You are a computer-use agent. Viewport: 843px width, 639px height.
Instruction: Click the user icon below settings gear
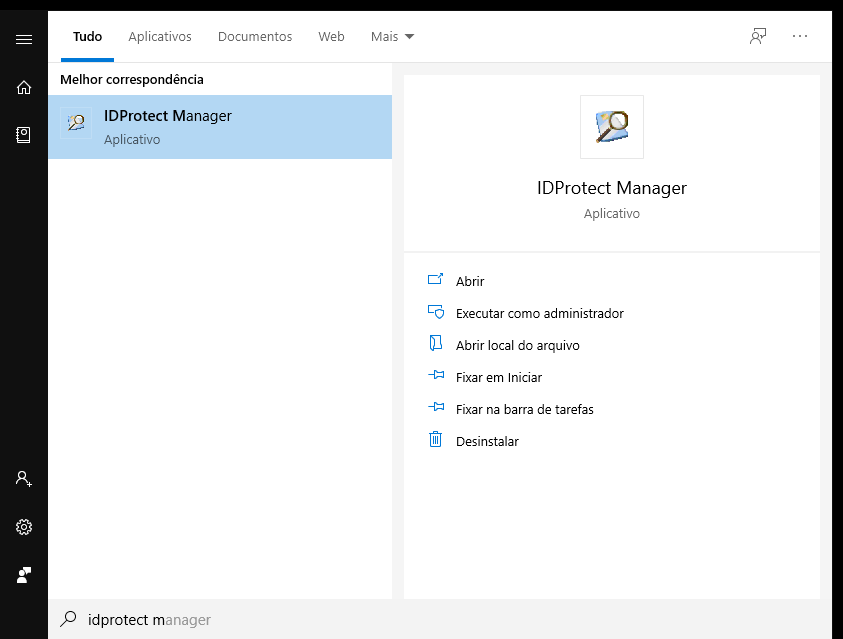24,575
